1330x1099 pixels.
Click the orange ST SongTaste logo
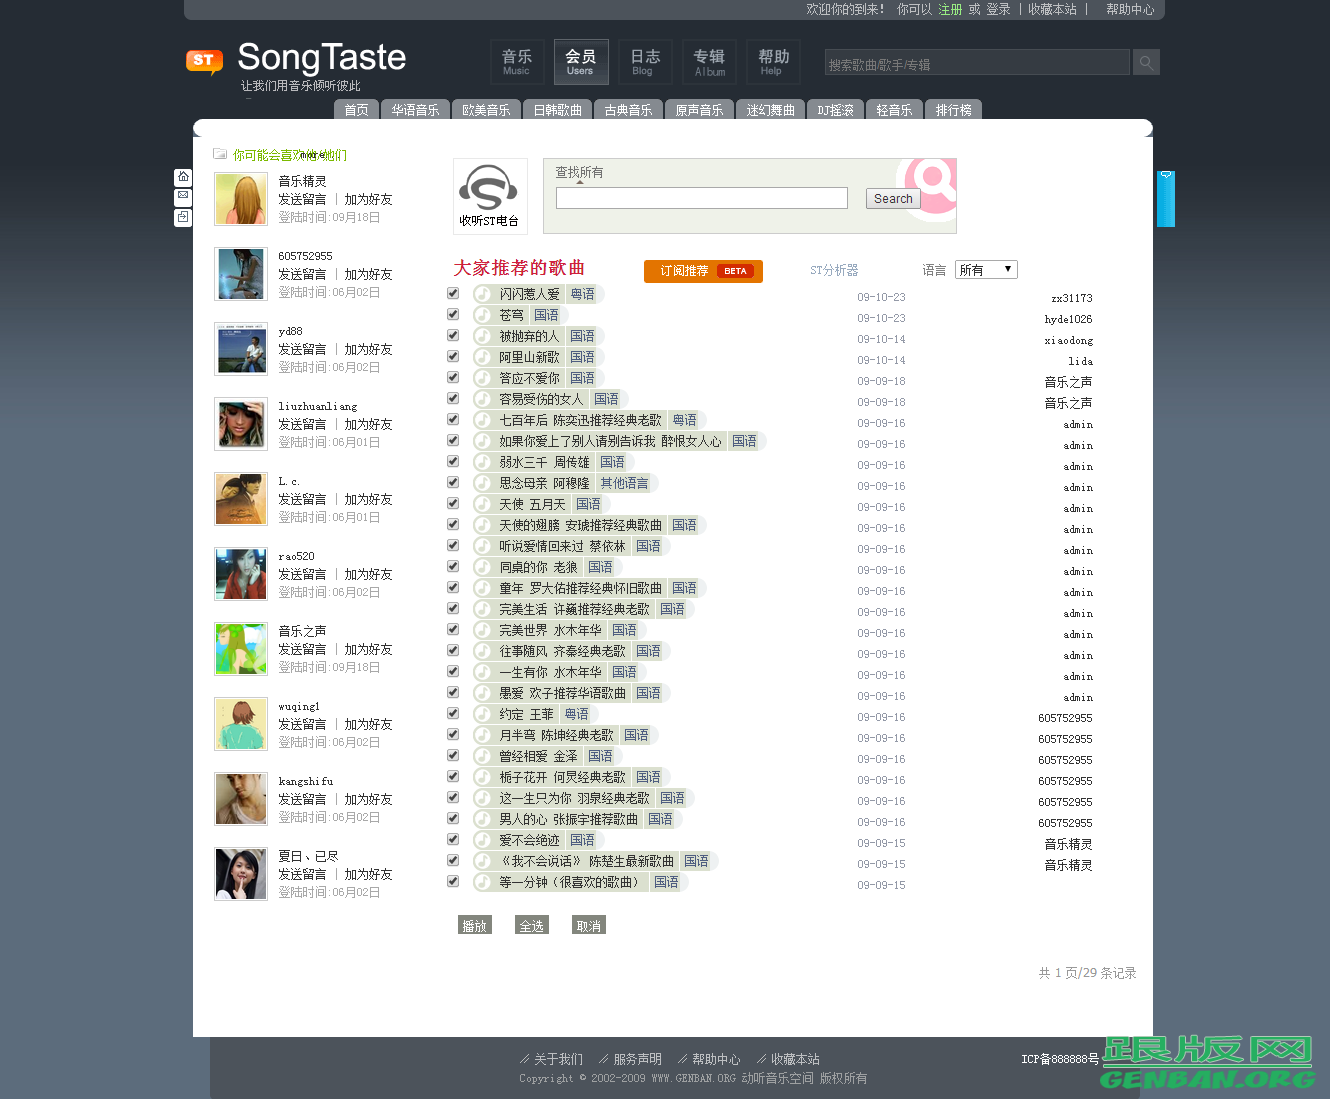203,62
